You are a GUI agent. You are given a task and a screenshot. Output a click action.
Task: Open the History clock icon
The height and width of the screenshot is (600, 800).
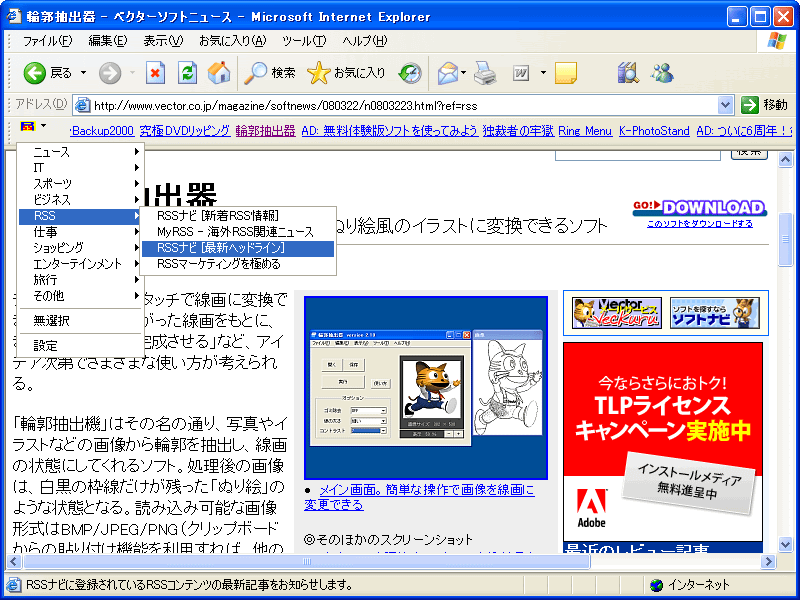[x=410, y=73]
